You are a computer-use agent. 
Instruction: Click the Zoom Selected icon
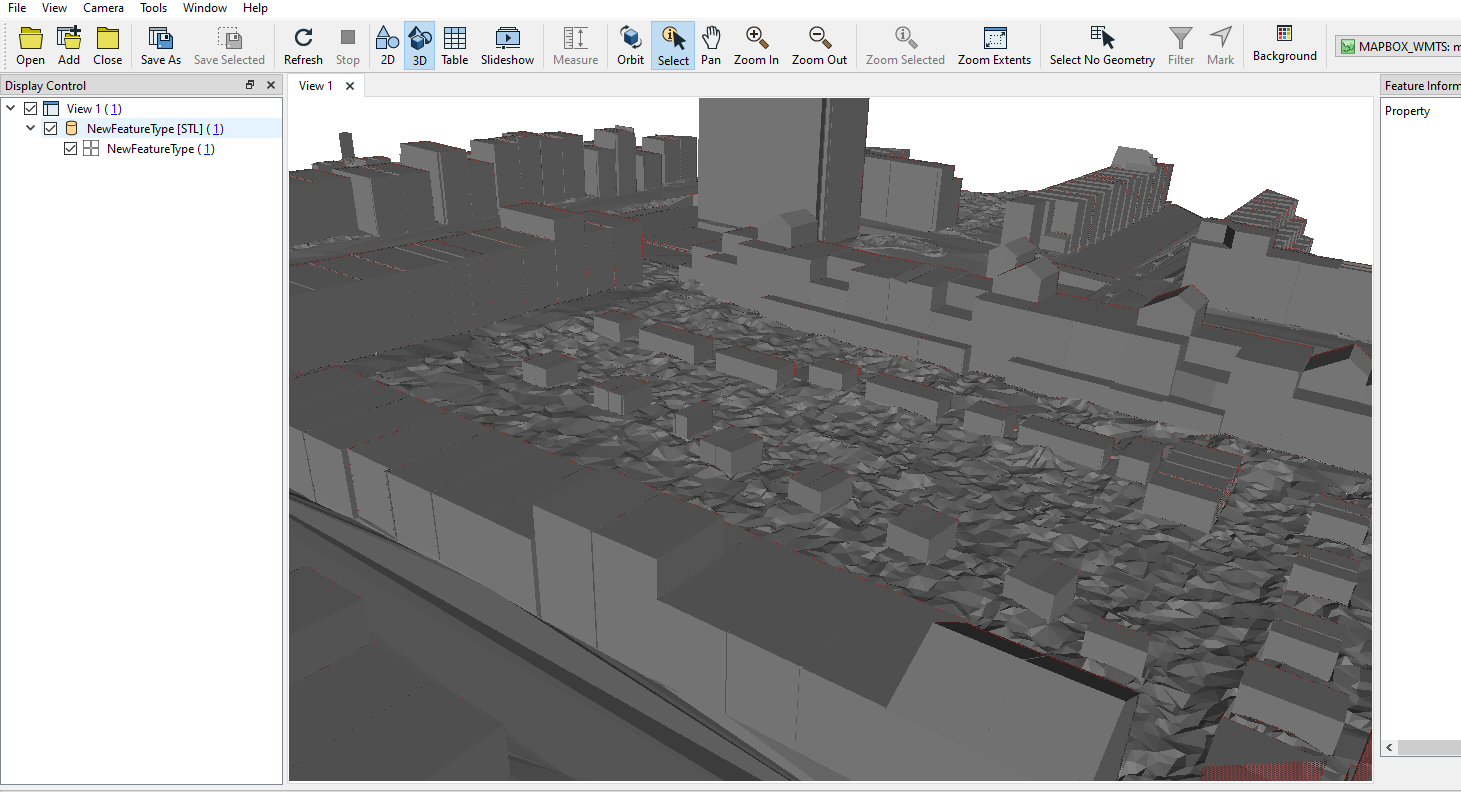point(905,46)
